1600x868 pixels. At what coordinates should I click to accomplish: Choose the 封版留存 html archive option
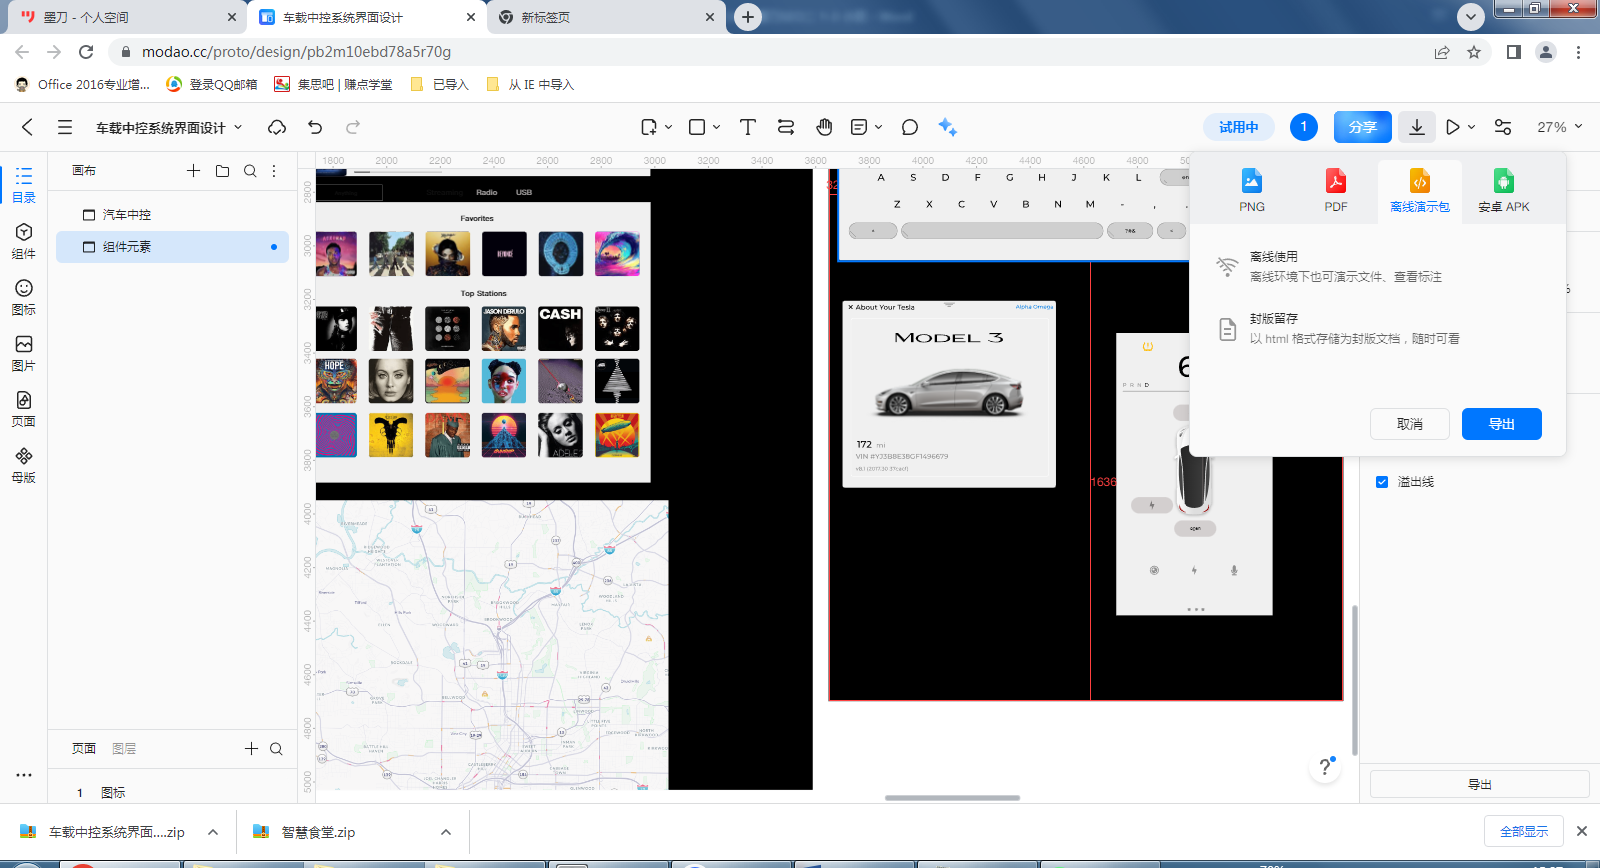tap(1378, 328)
